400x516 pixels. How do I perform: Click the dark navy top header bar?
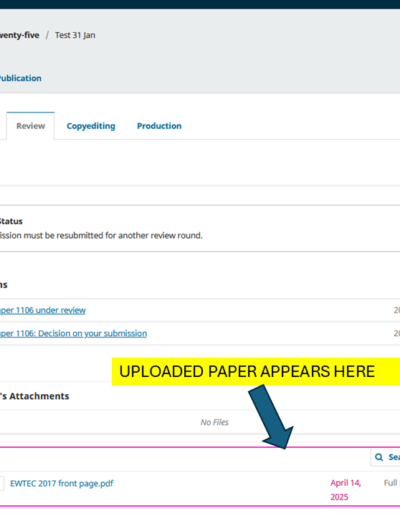coord(200,4)
